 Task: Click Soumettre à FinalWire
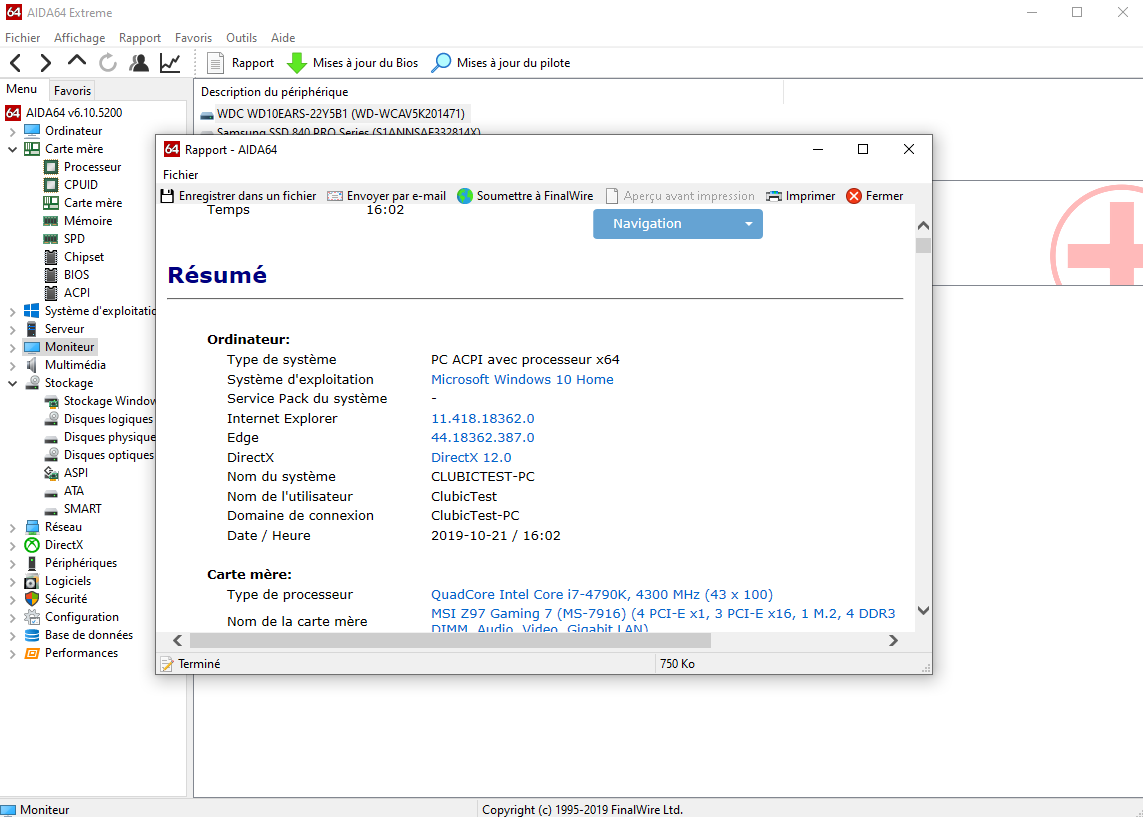525,196
